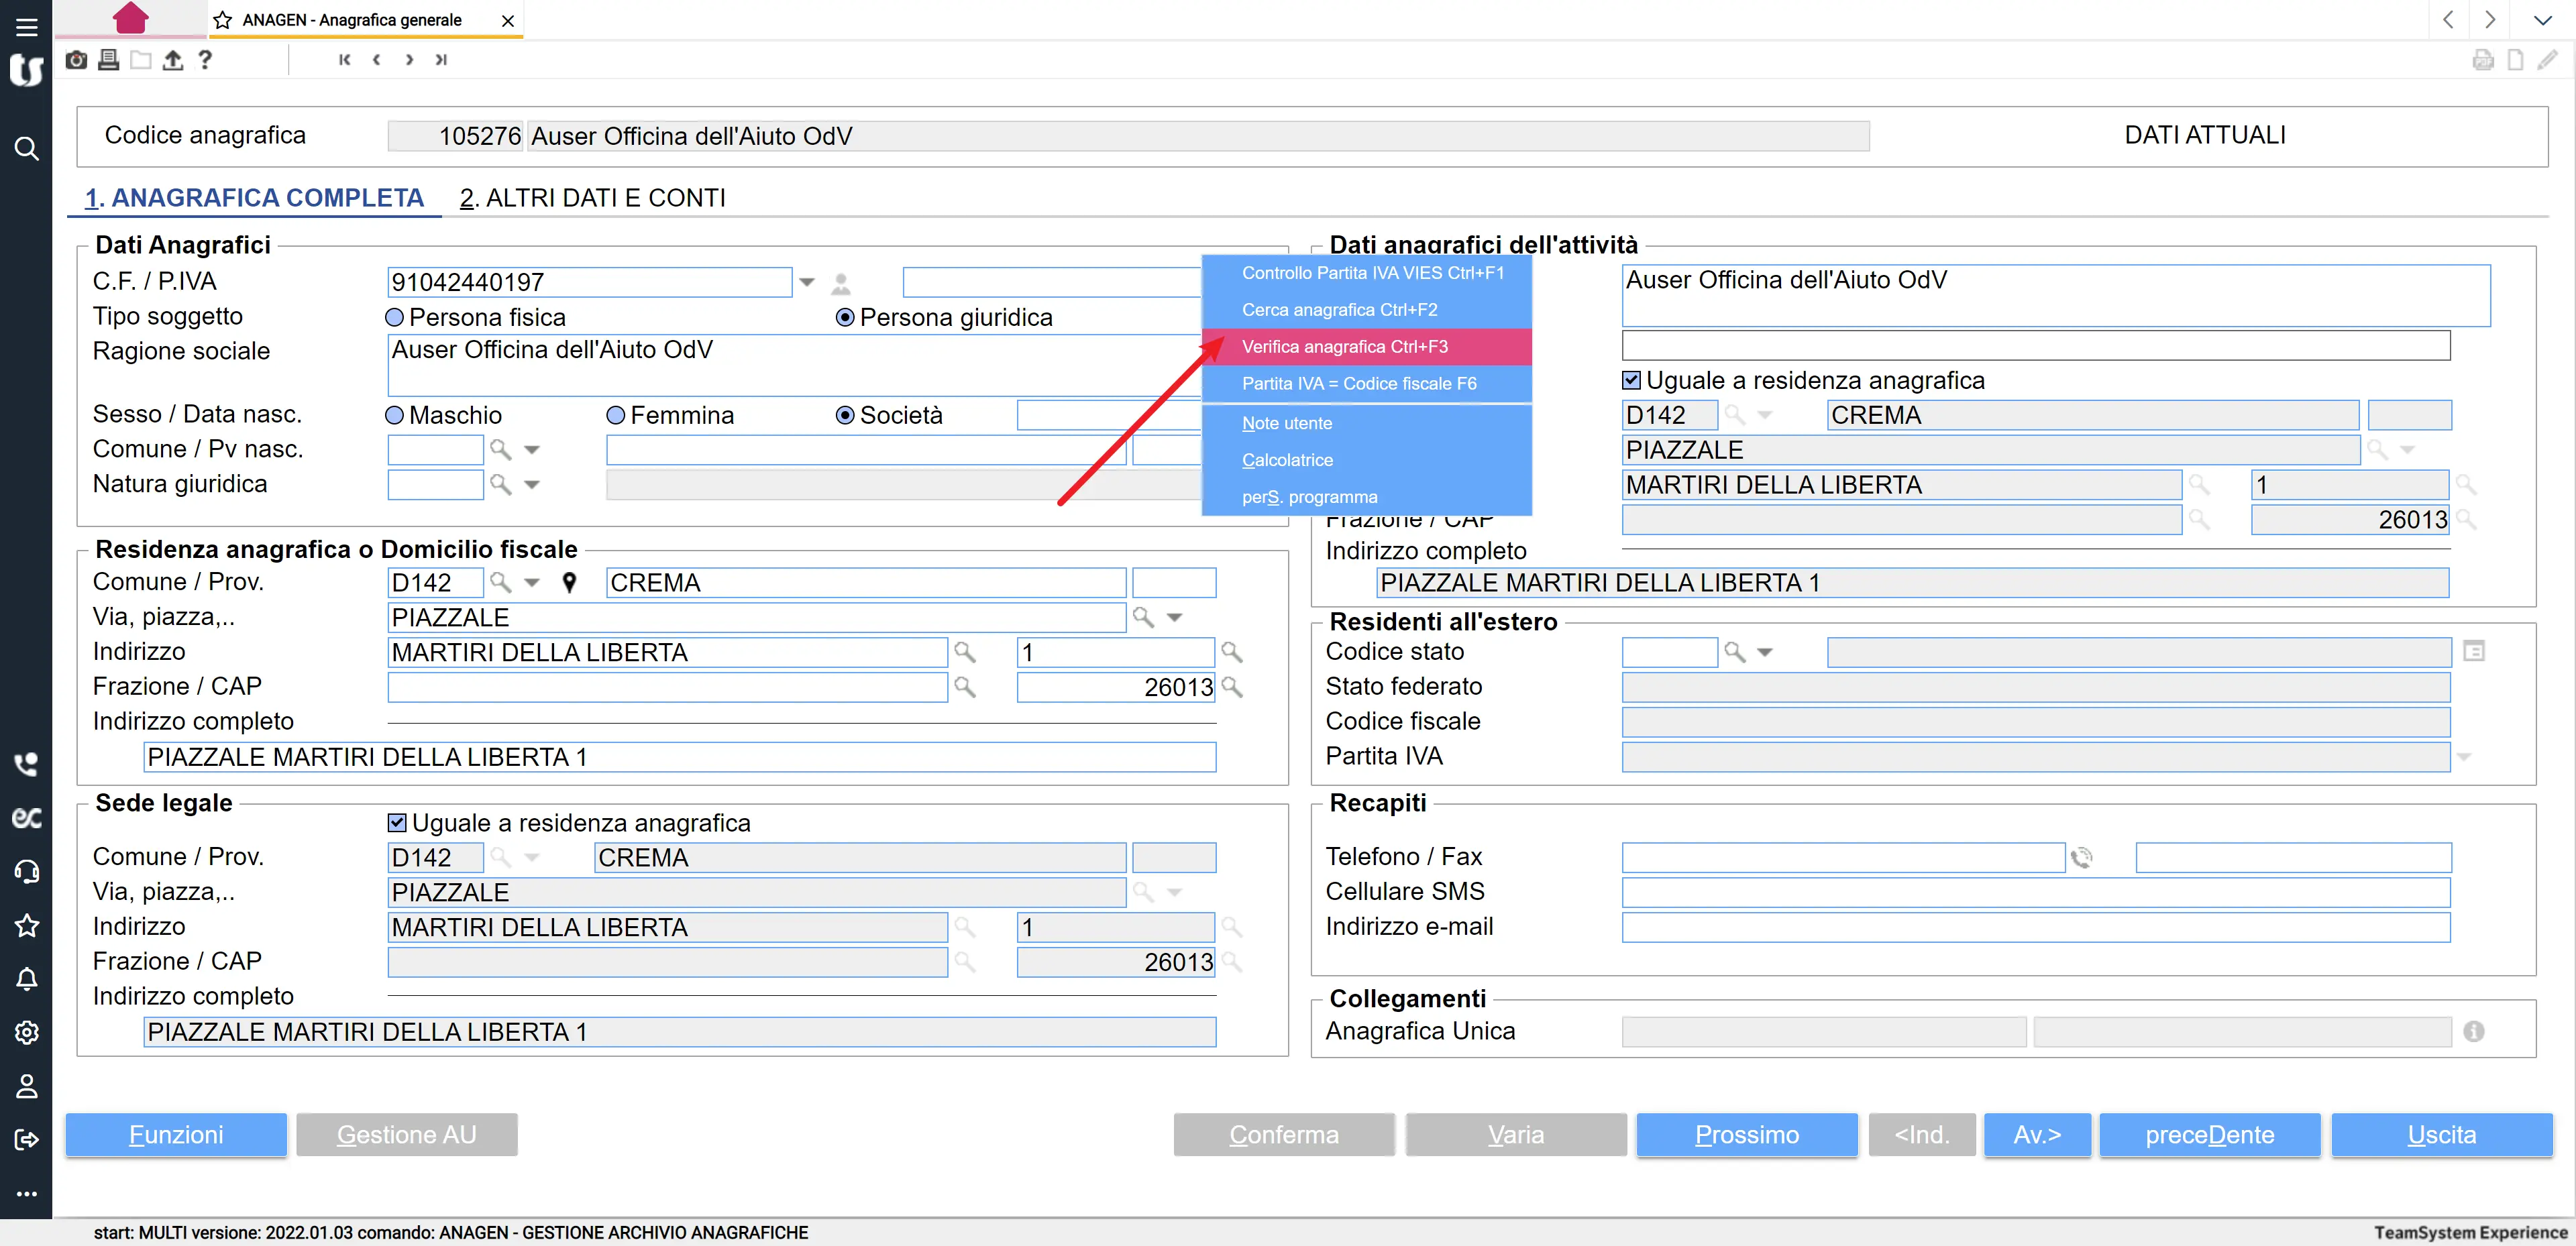
Task: Open help with the question mark icon
Action: [205, 60]
